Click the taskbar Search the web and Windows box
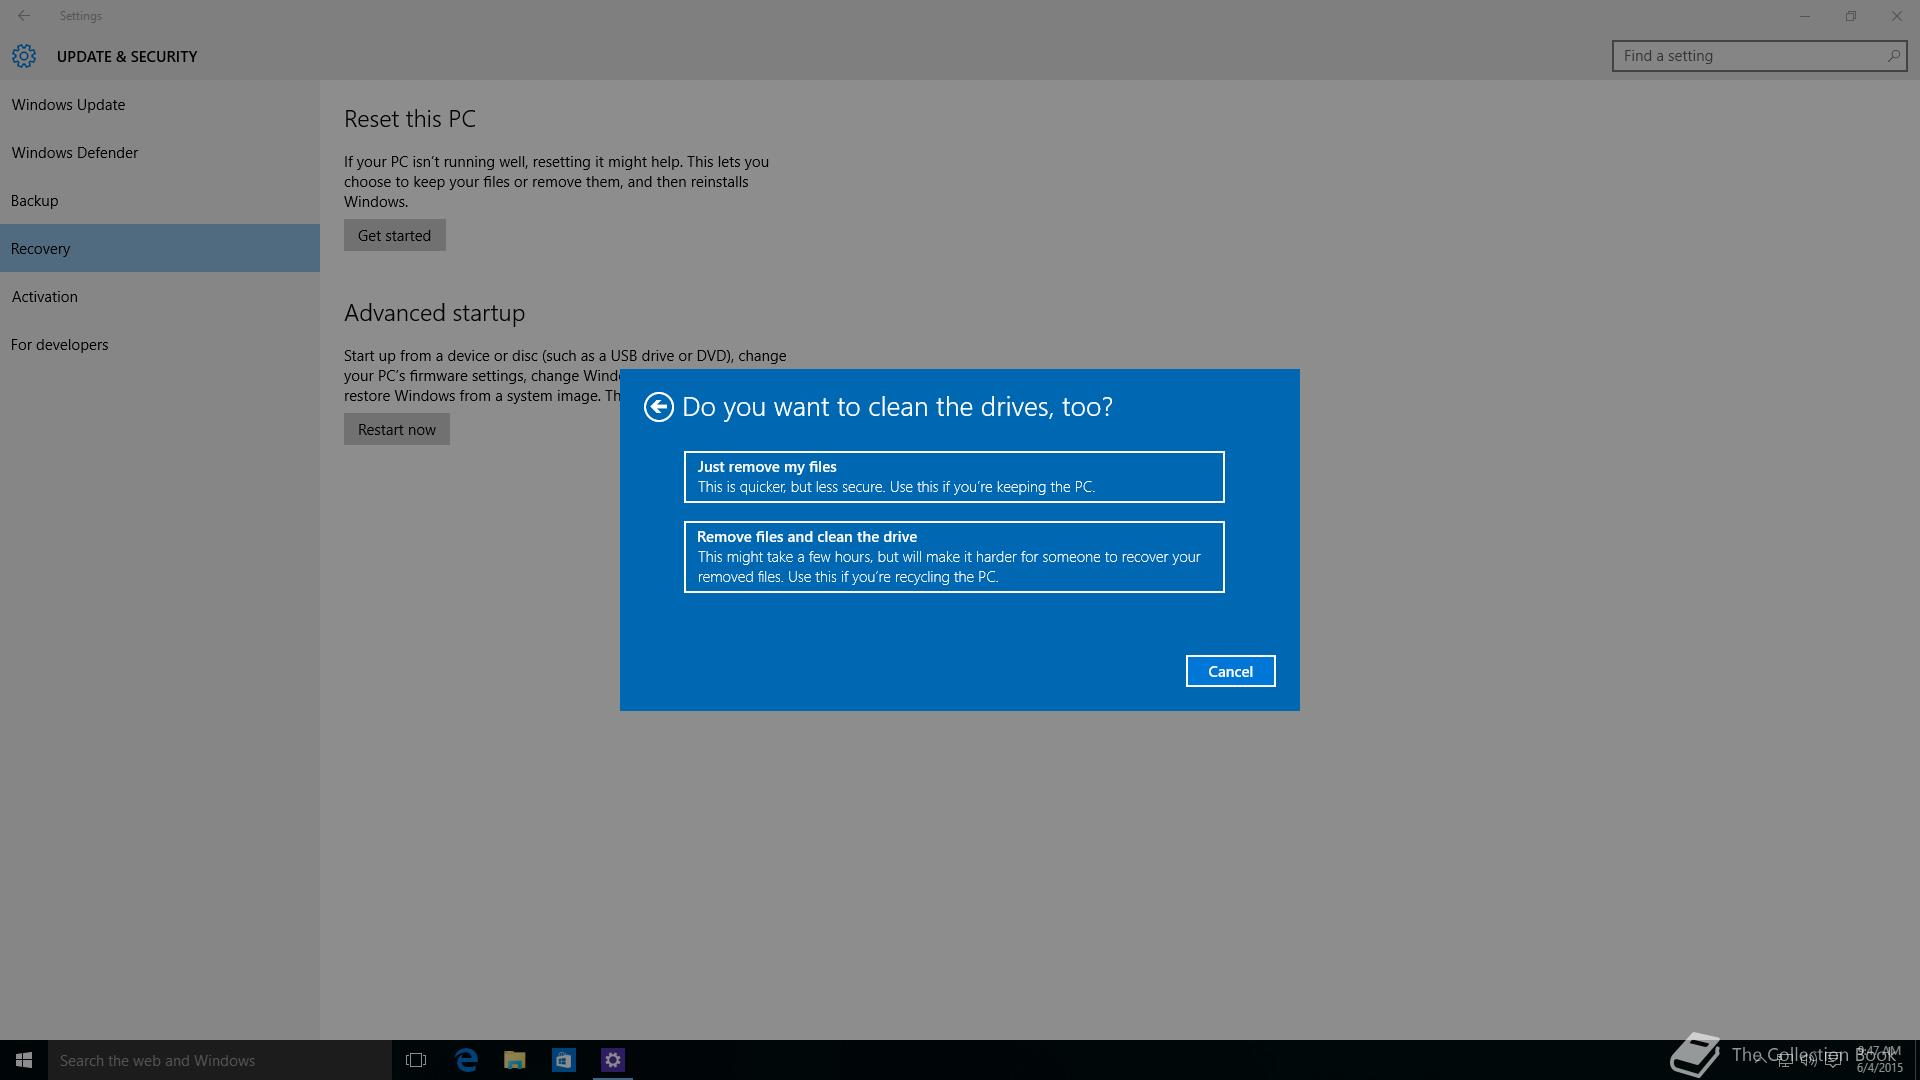Image resolution: width=1920 pixels, height=1080 pixels. [x=220, y=1060]
